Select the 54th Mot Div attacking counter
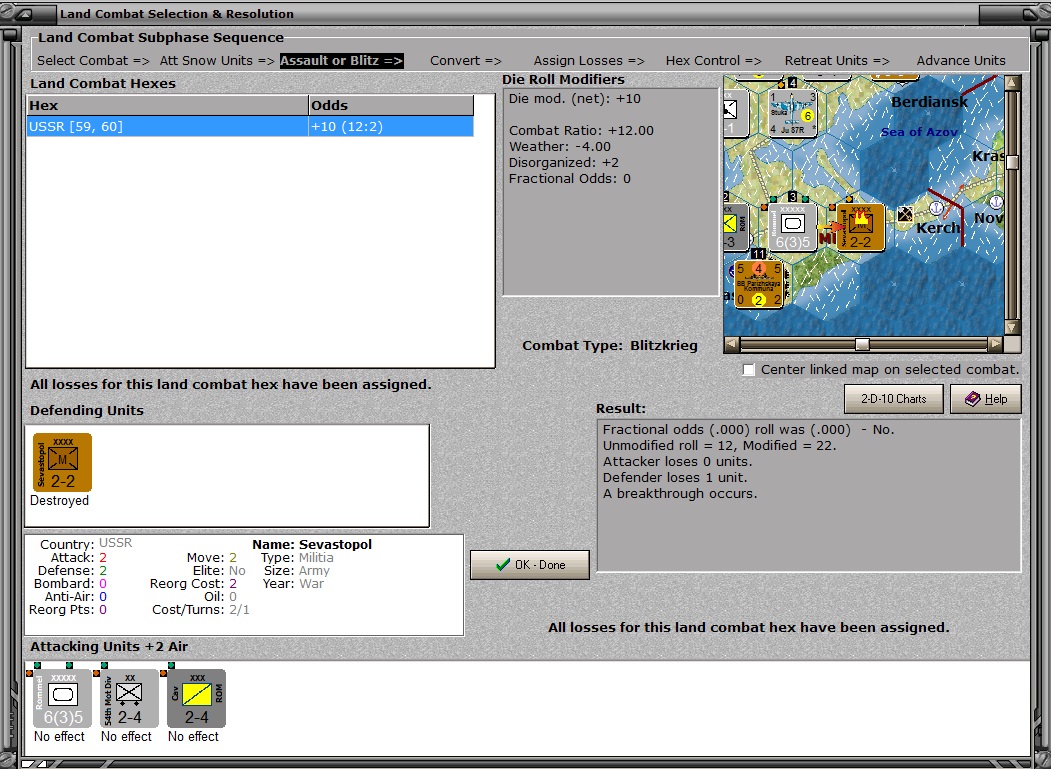This screenshot has width=1051, height=769. tap(129, 699)
